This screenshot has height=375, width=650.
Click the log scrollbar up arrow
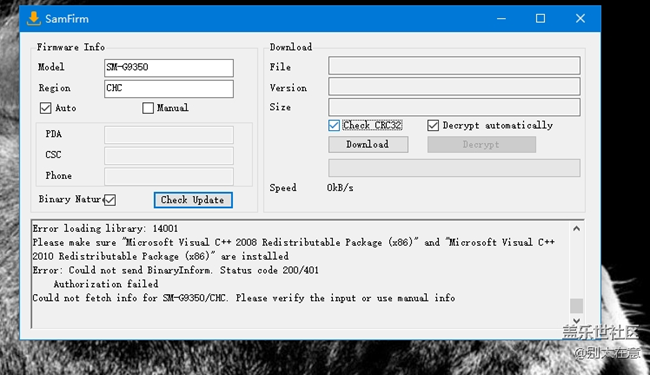[576, 229]
